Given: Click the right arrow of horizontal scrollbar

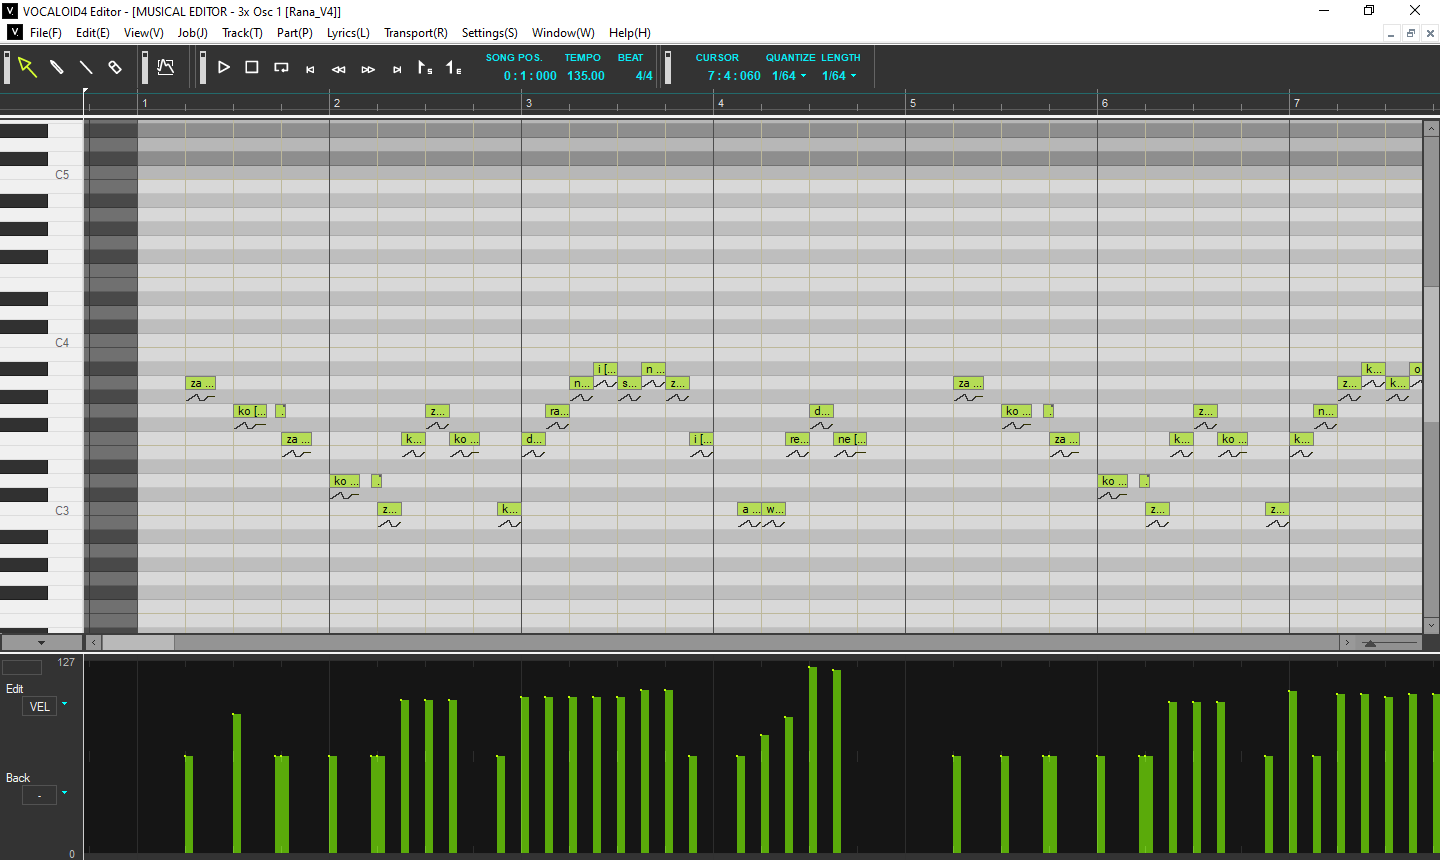Looking at the screenshot, I should coord(1347,643).
